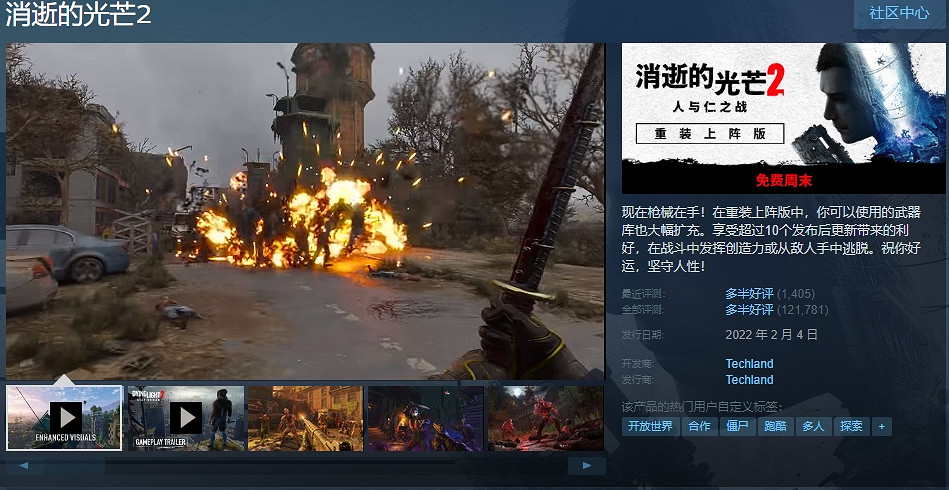Click the 免费周末 banner text

[x=784, y=180]
